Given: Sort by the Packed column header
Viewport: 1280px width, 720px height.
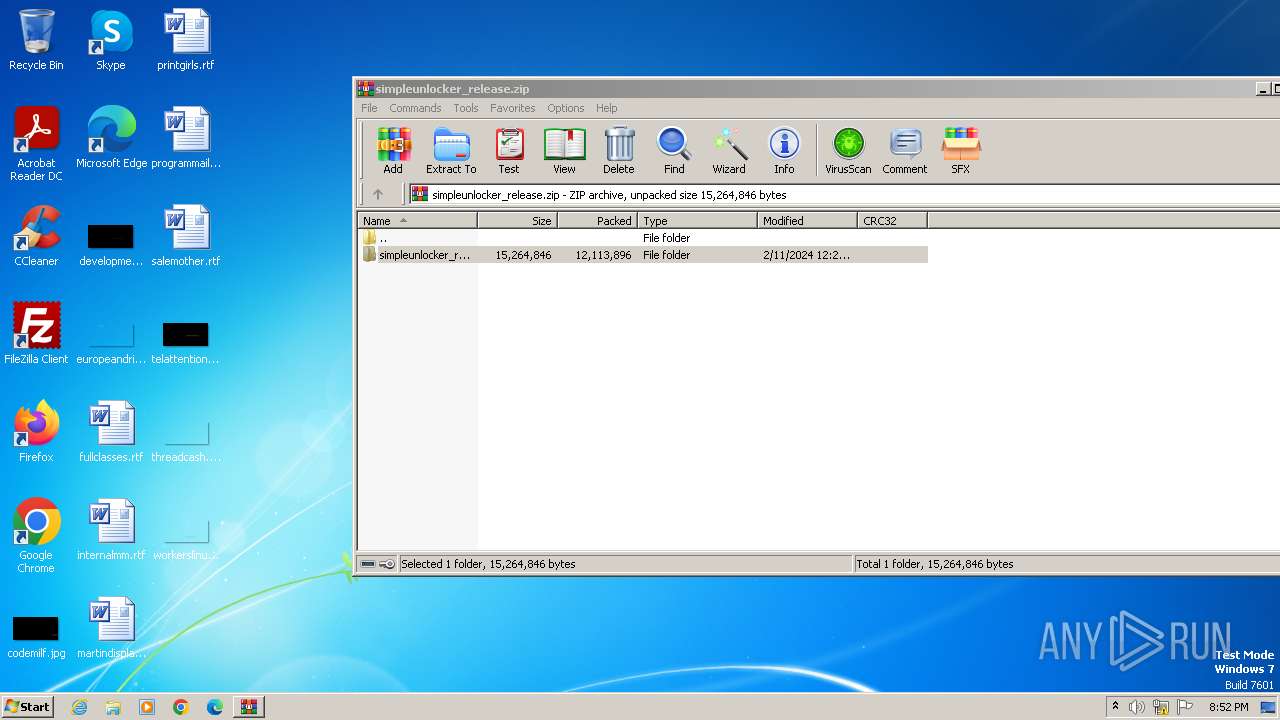Looking at the screenshot, I should pyautogui.click(x=597, y=221).
